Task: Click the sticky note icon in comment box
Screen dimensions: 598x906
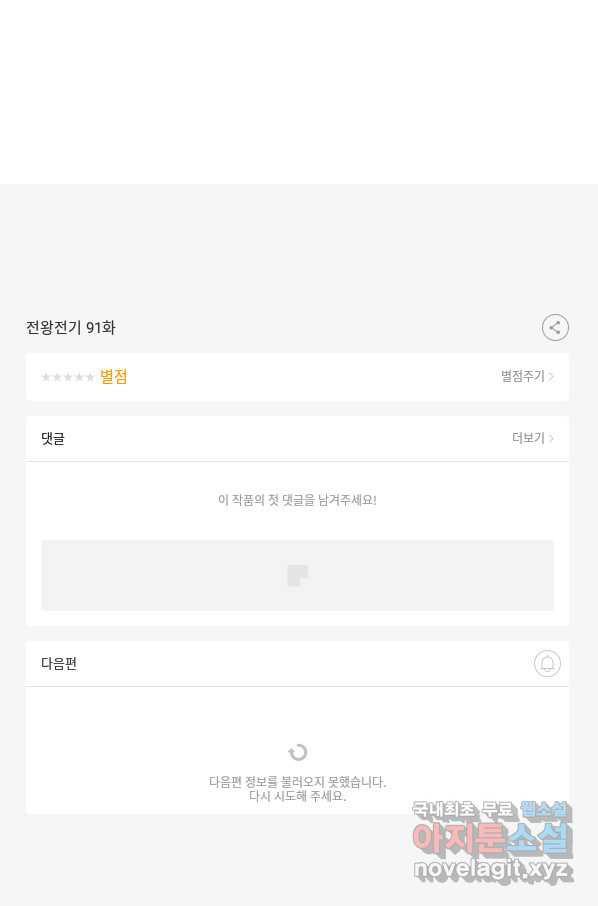Action: coord(298,575)
